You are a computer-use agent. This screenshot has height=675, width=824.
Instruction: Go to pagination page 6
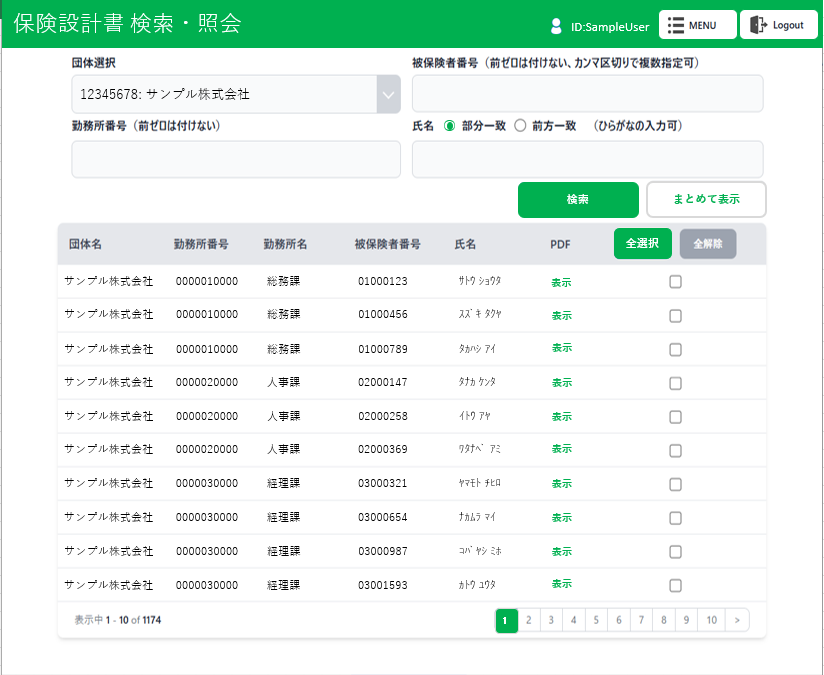coord(619,620)
